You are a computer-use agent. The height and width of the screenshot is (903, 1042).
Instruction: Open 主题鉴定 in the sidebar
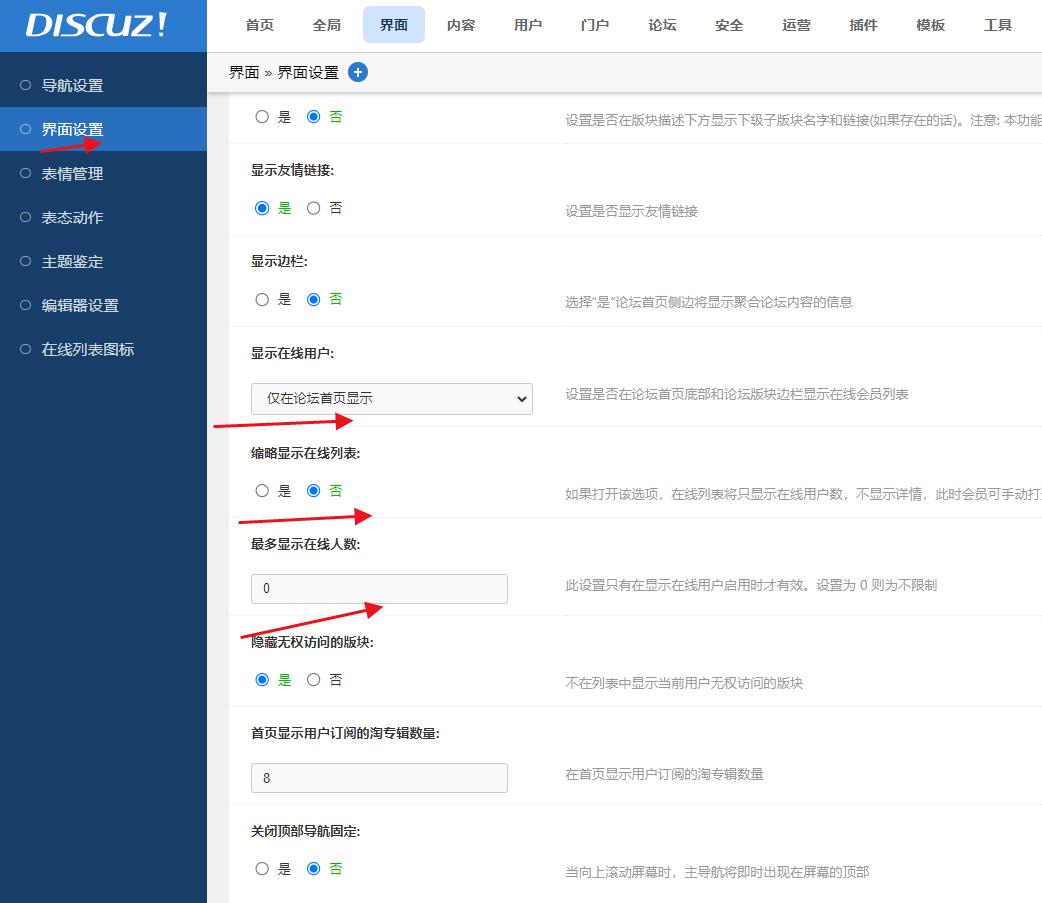point(72,262)
